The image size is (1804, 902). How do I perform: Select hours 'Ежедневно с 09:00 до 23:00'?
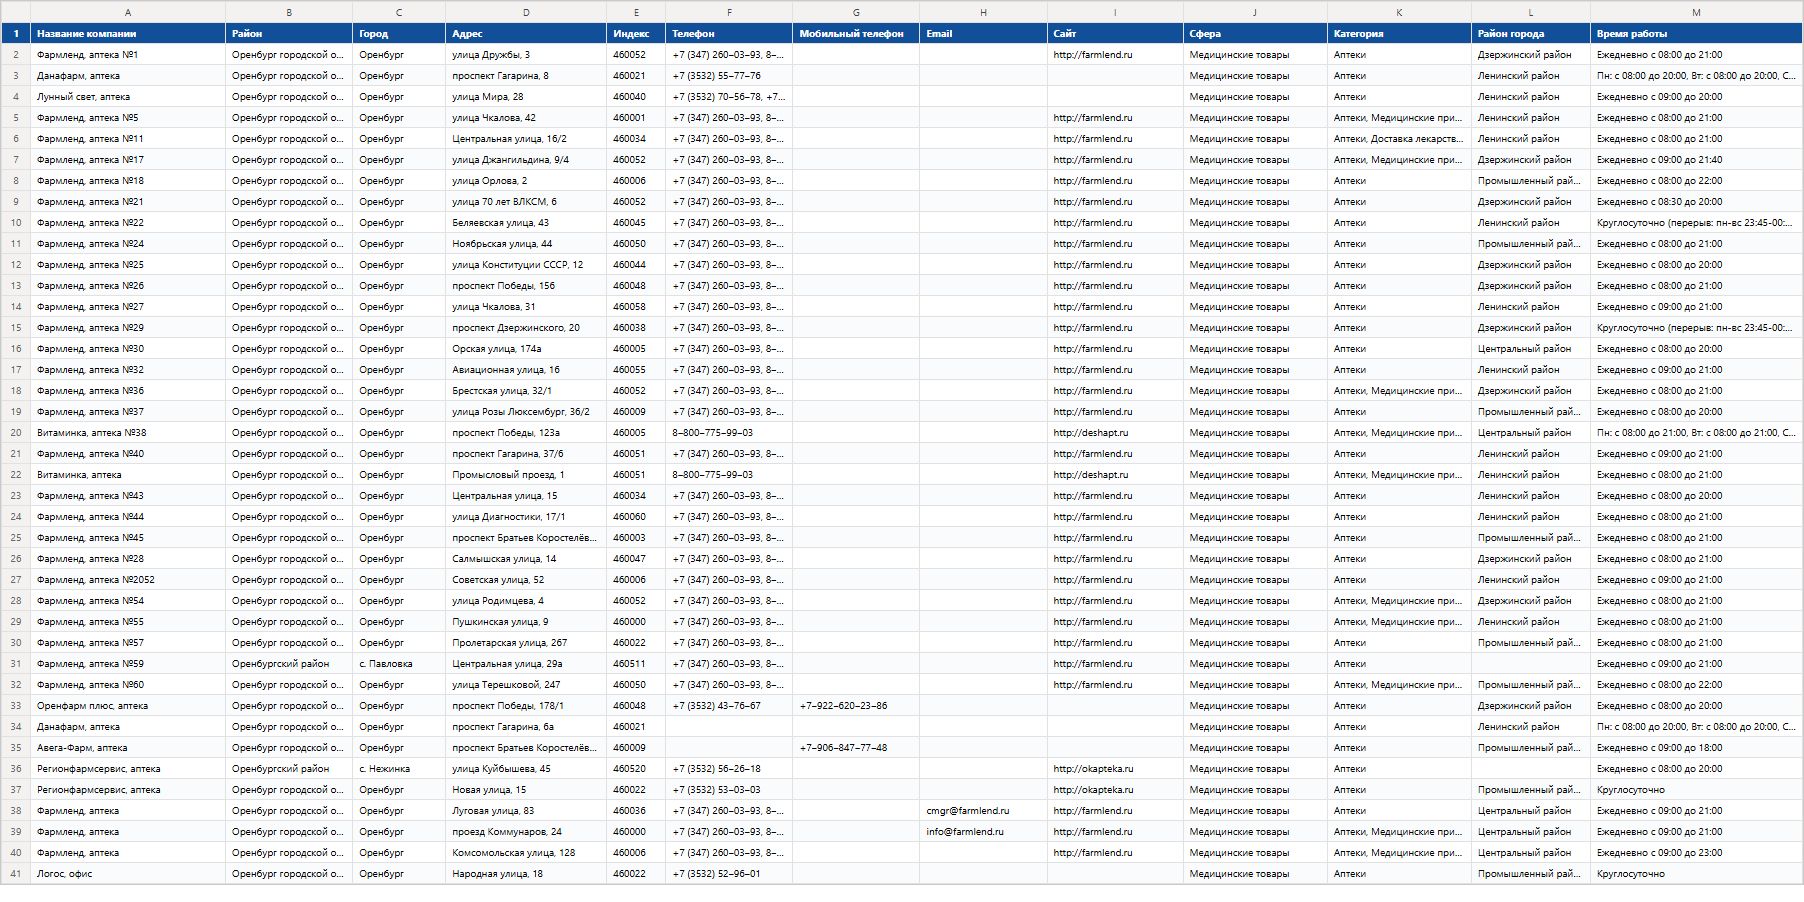pos(1696,853)
